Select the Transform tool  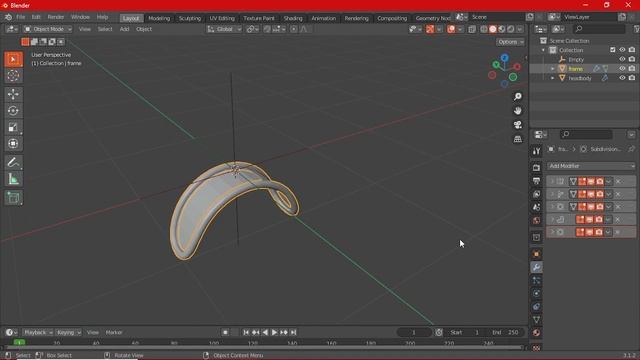pyautogui.click(x=13, y=143)
